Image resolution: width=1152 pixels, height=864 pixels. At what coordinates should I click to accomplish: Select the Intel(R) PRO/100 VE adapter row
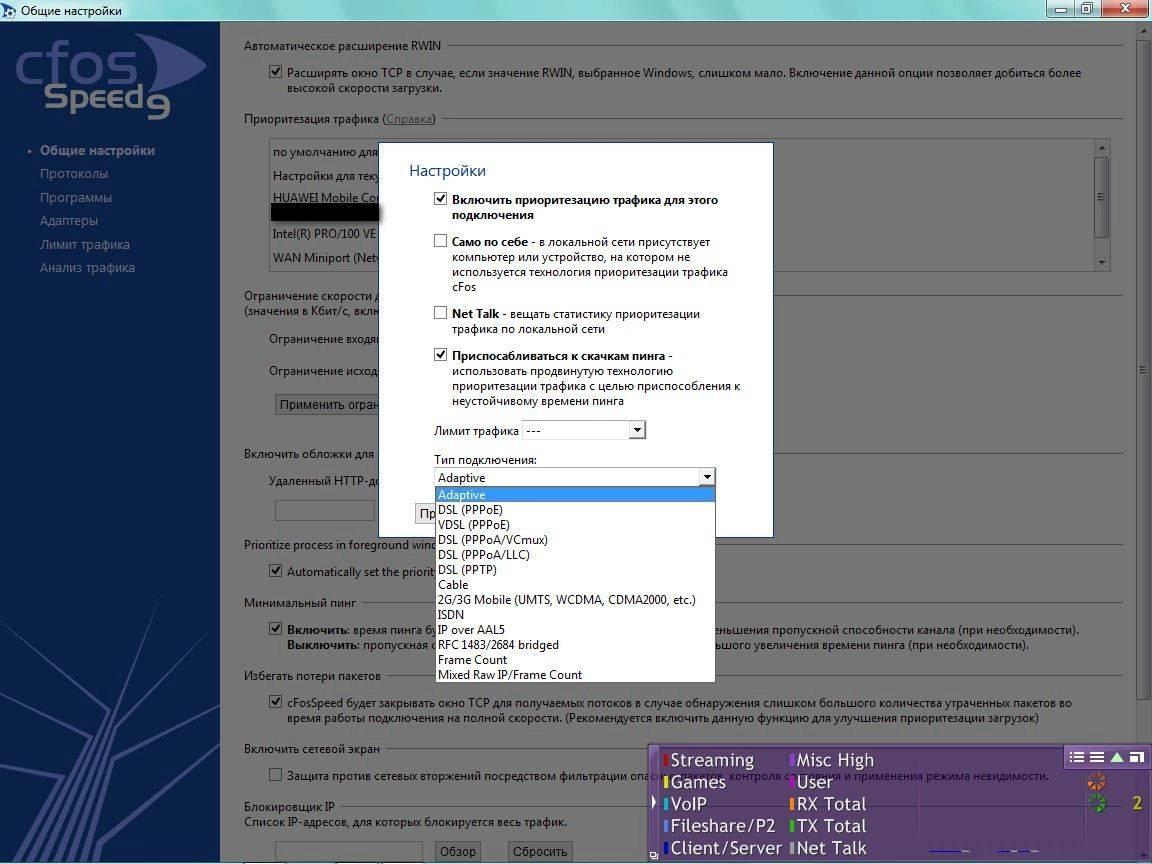[324, 234]
